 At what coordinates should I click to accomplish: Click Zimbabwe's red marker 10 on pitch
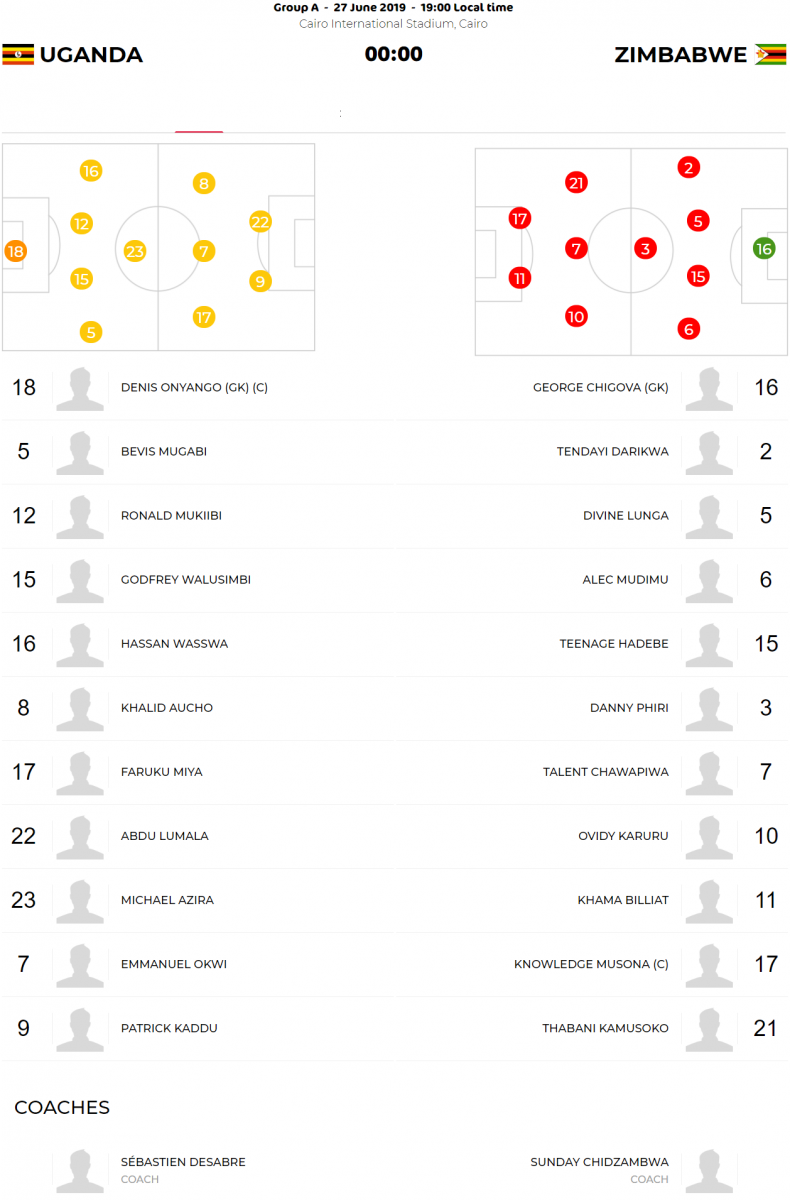pyautogui.click(x=575, y=317)
